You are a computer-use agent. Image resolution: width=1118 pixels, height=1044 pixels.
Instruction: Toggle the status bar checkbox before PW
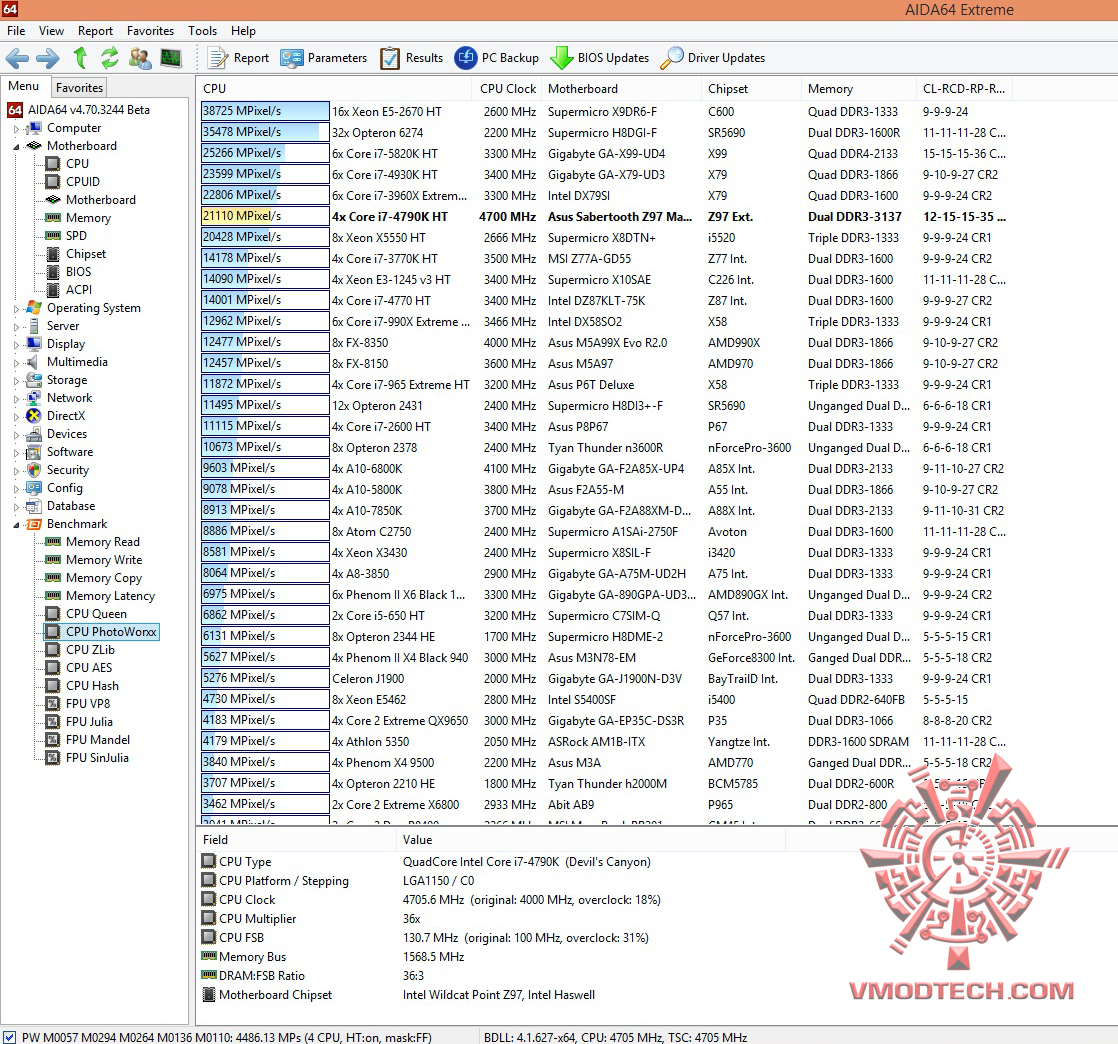[9, 1037]
